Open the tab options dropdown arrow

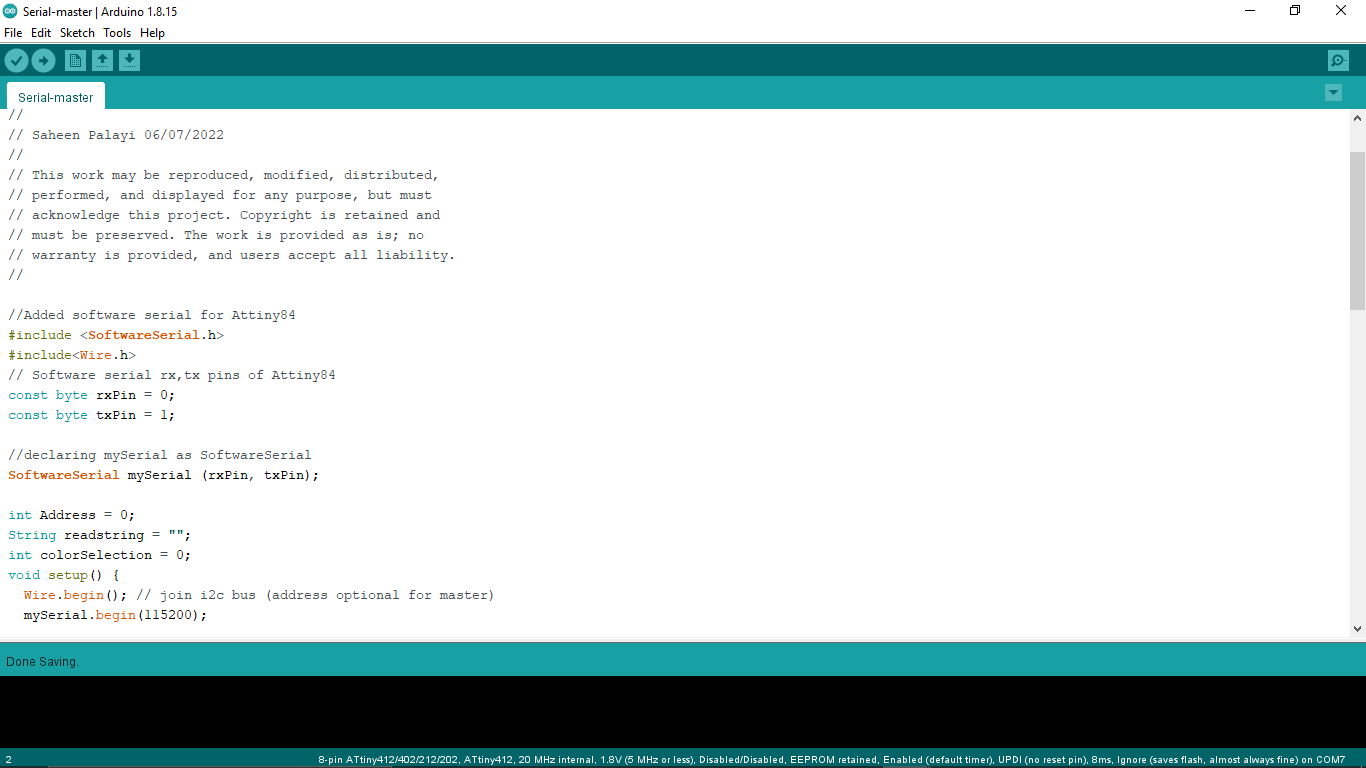click(x=1333, y=93)
